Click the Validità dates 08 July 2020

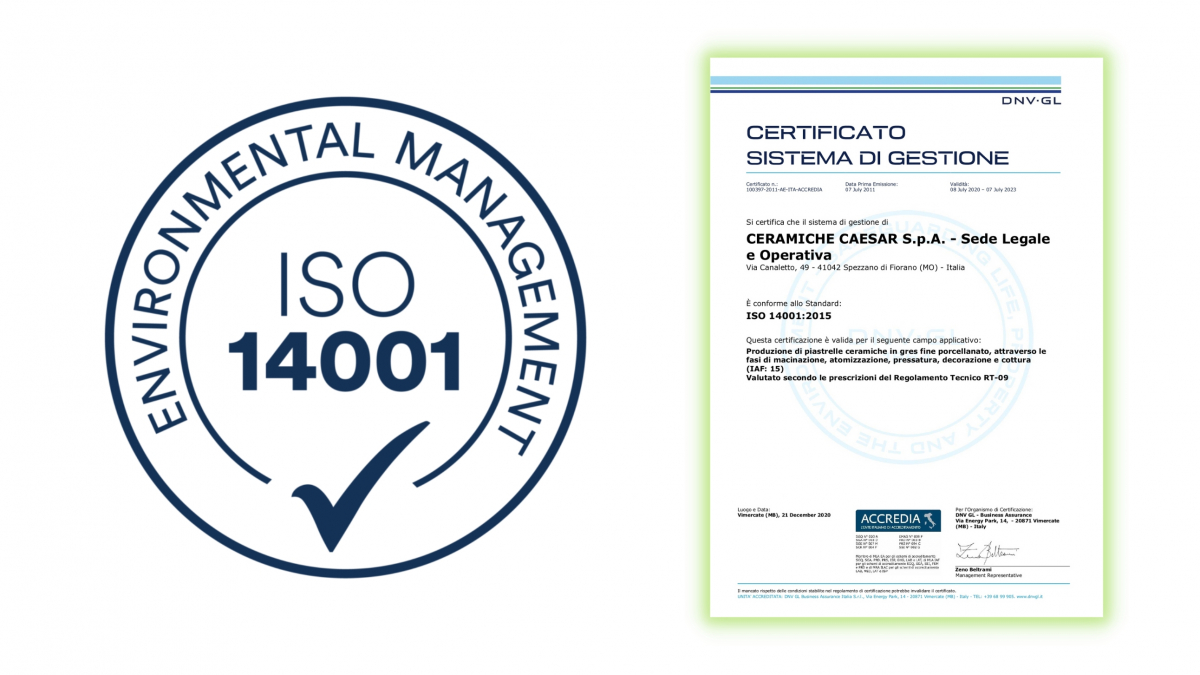983,189
